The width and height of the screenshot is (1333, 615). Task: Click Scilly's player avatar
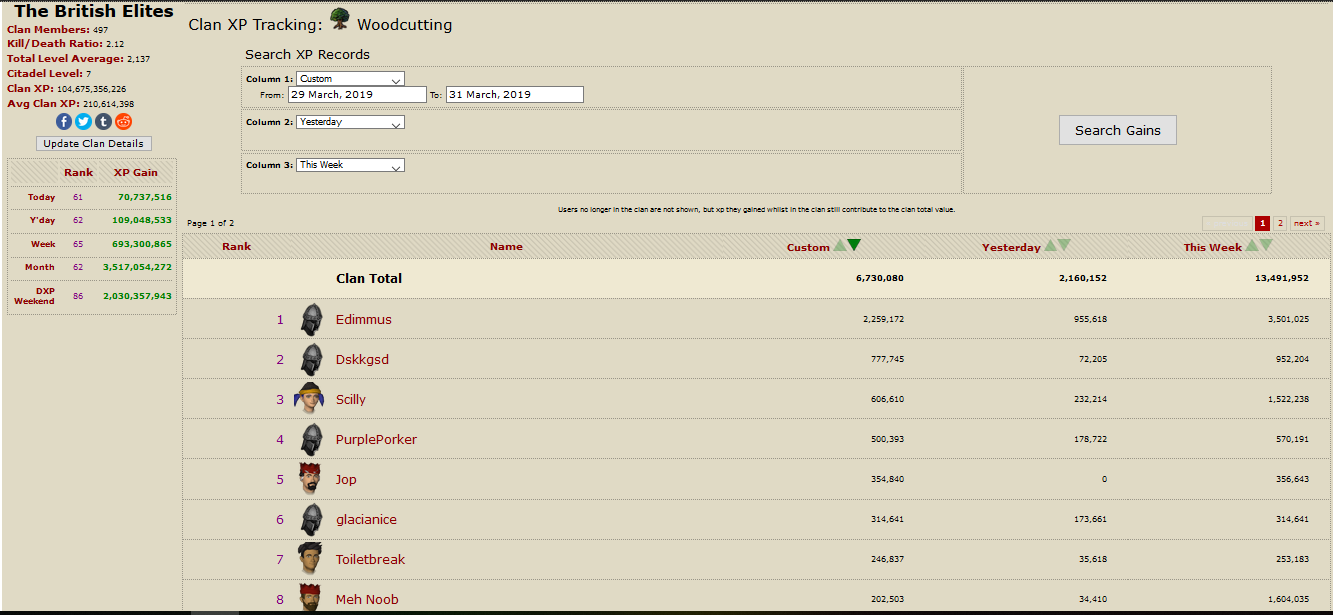click(310, 399)
